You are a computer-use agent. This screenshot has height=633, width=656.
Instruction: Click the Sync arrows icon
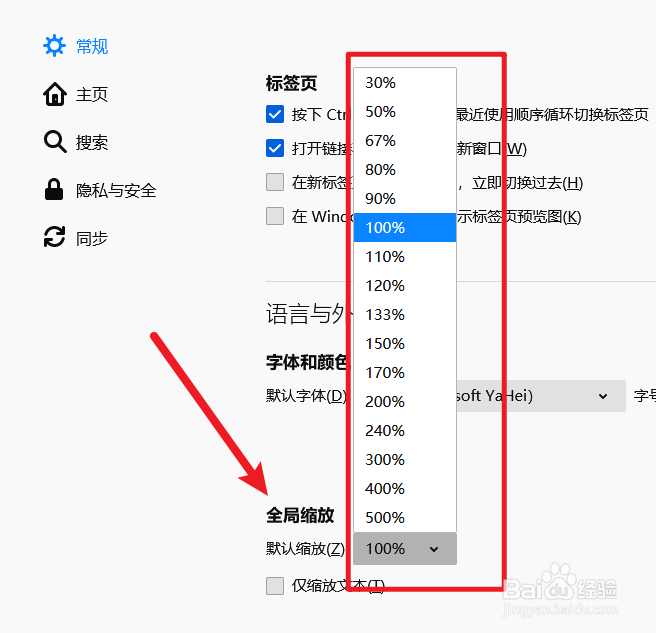[x=54, y=237]
